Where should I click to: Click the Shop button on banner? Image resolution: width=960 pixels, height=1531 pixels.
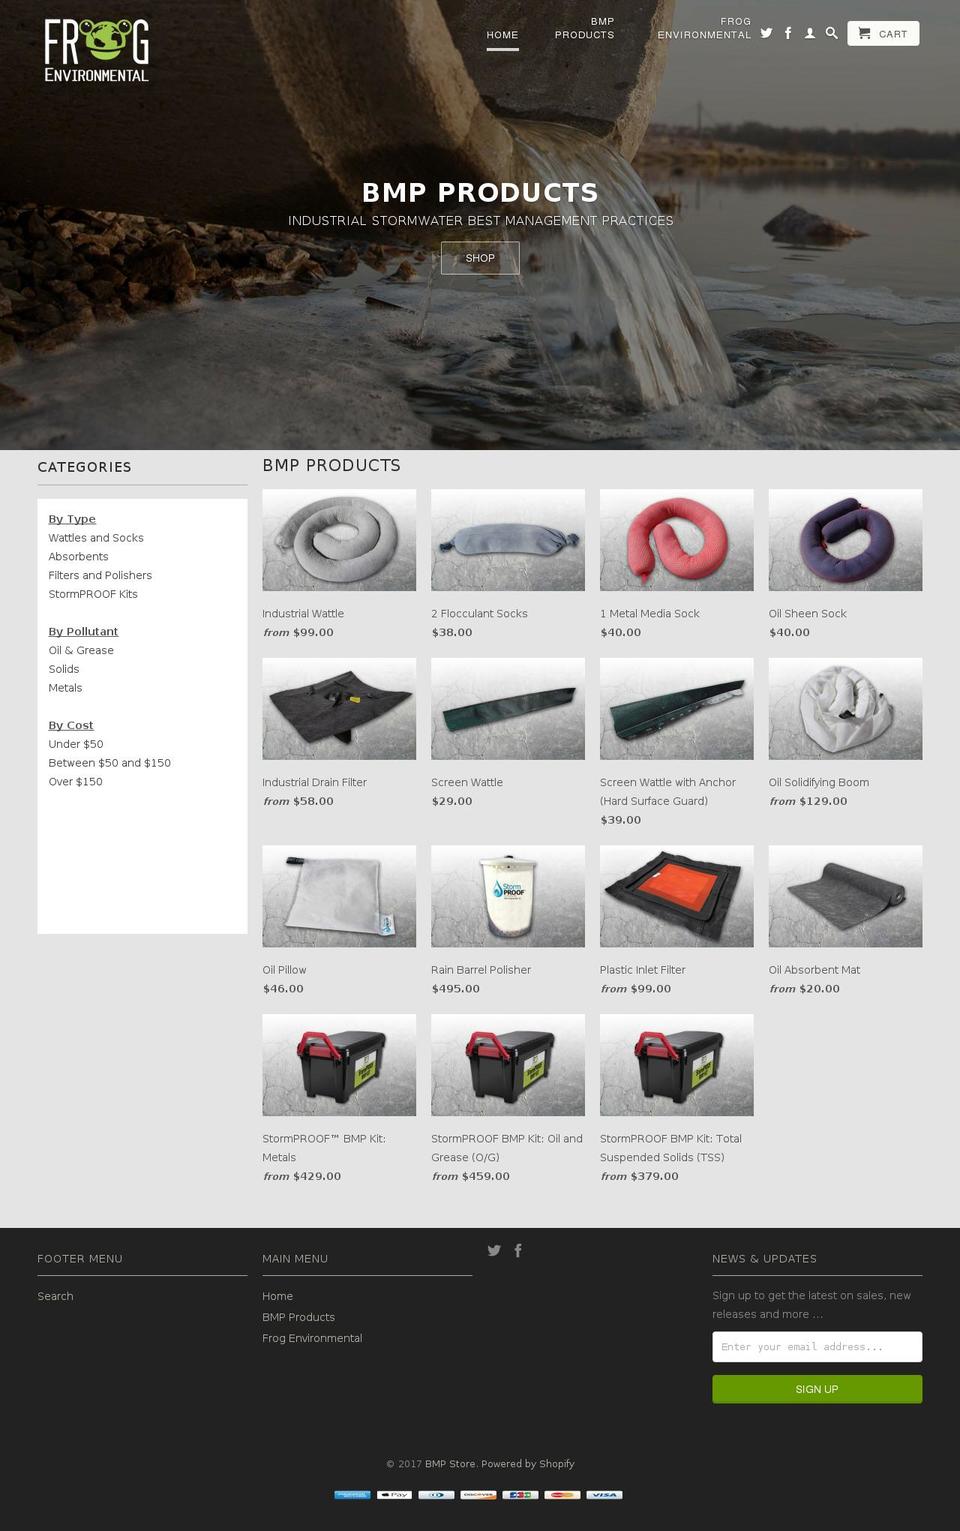(480, 258)
